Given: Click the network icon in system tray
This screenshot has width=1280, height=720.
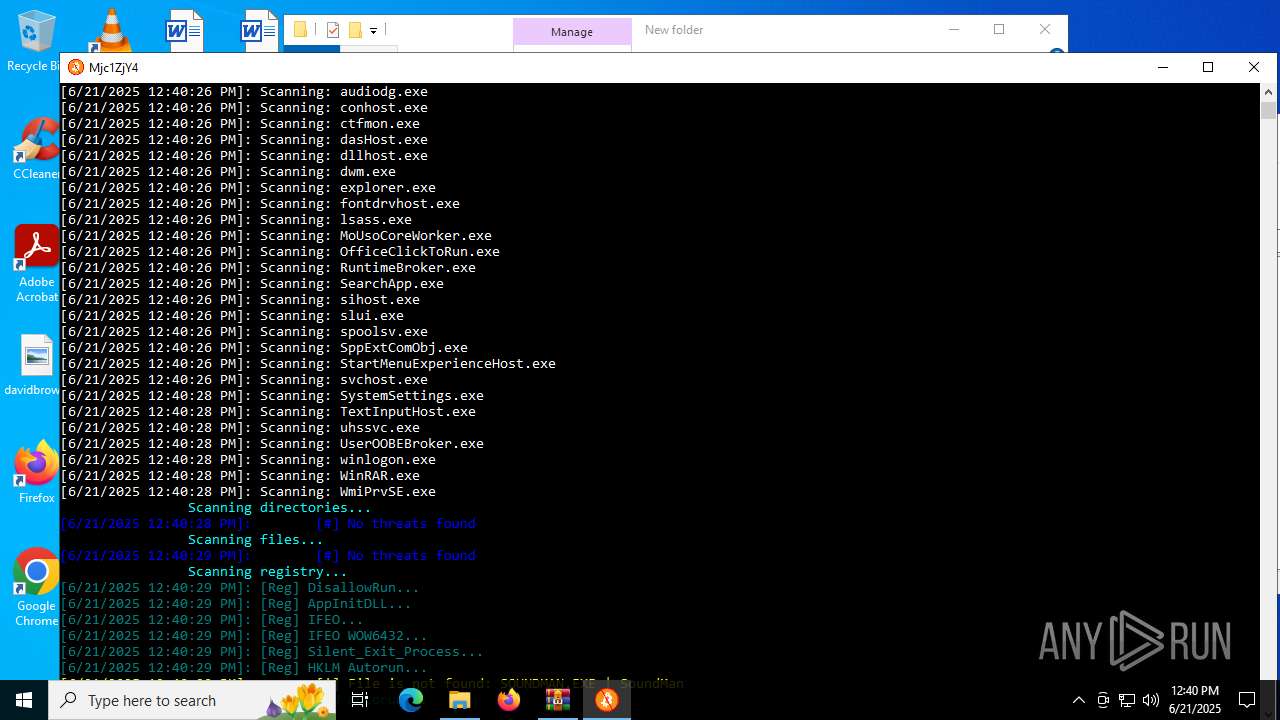Looking at the screenshot, I should [1127, 700].
